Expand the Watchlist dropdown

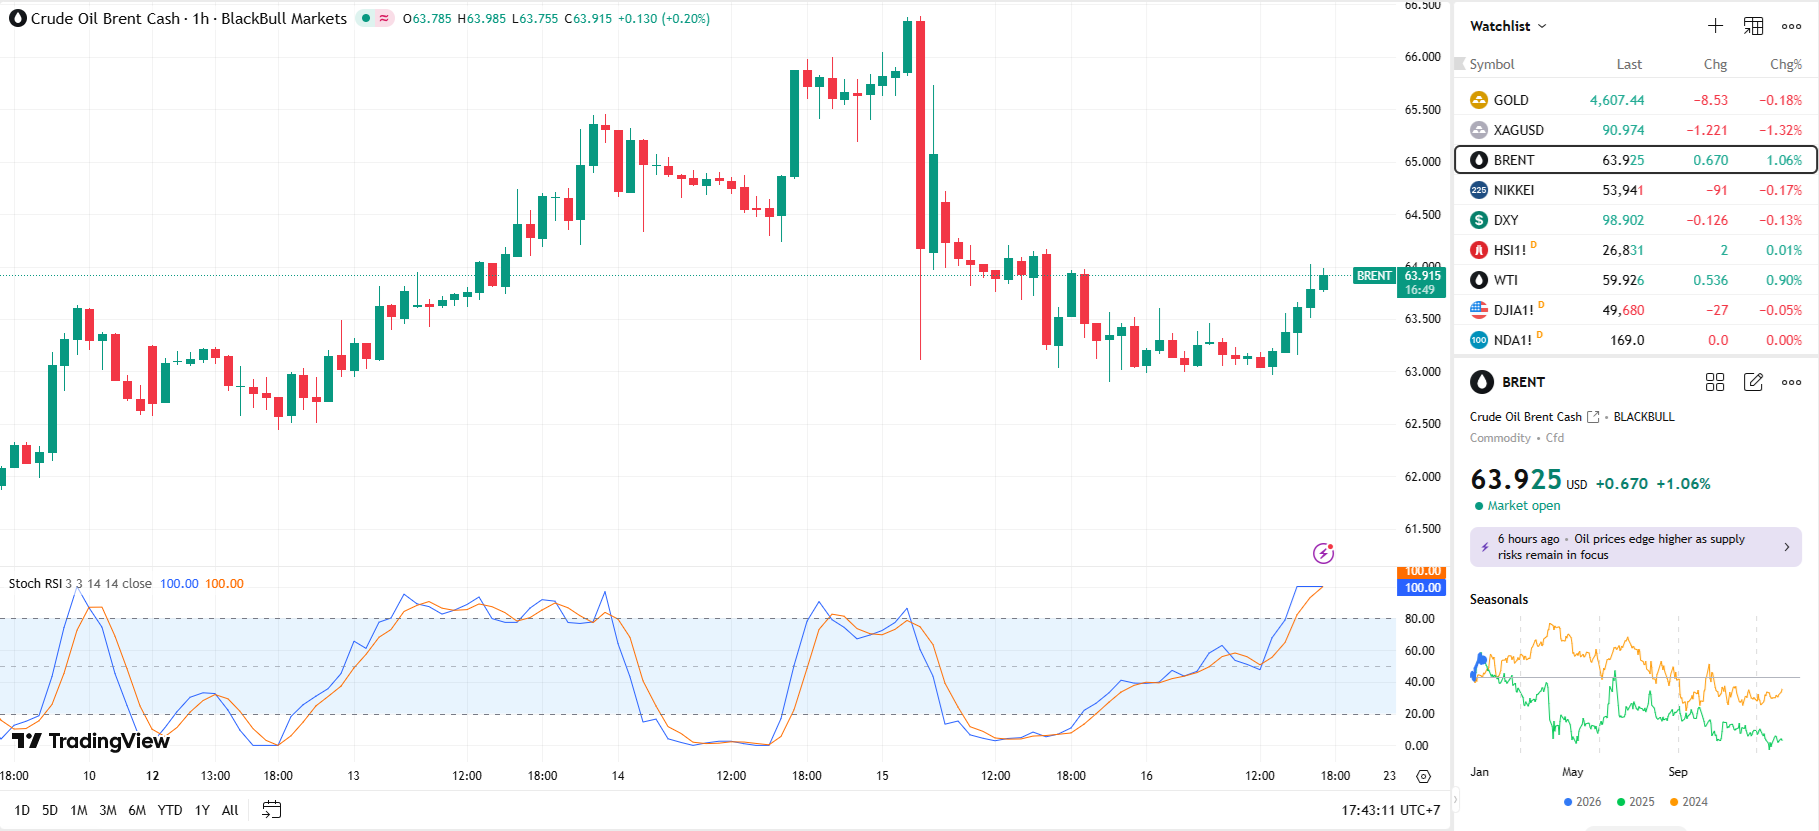[1508, 26]
